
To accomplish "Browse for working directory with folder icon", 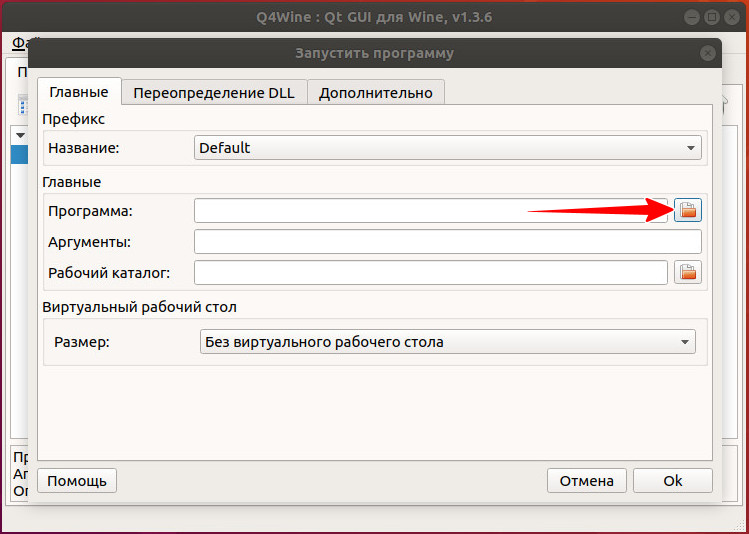I will [687, 272].
